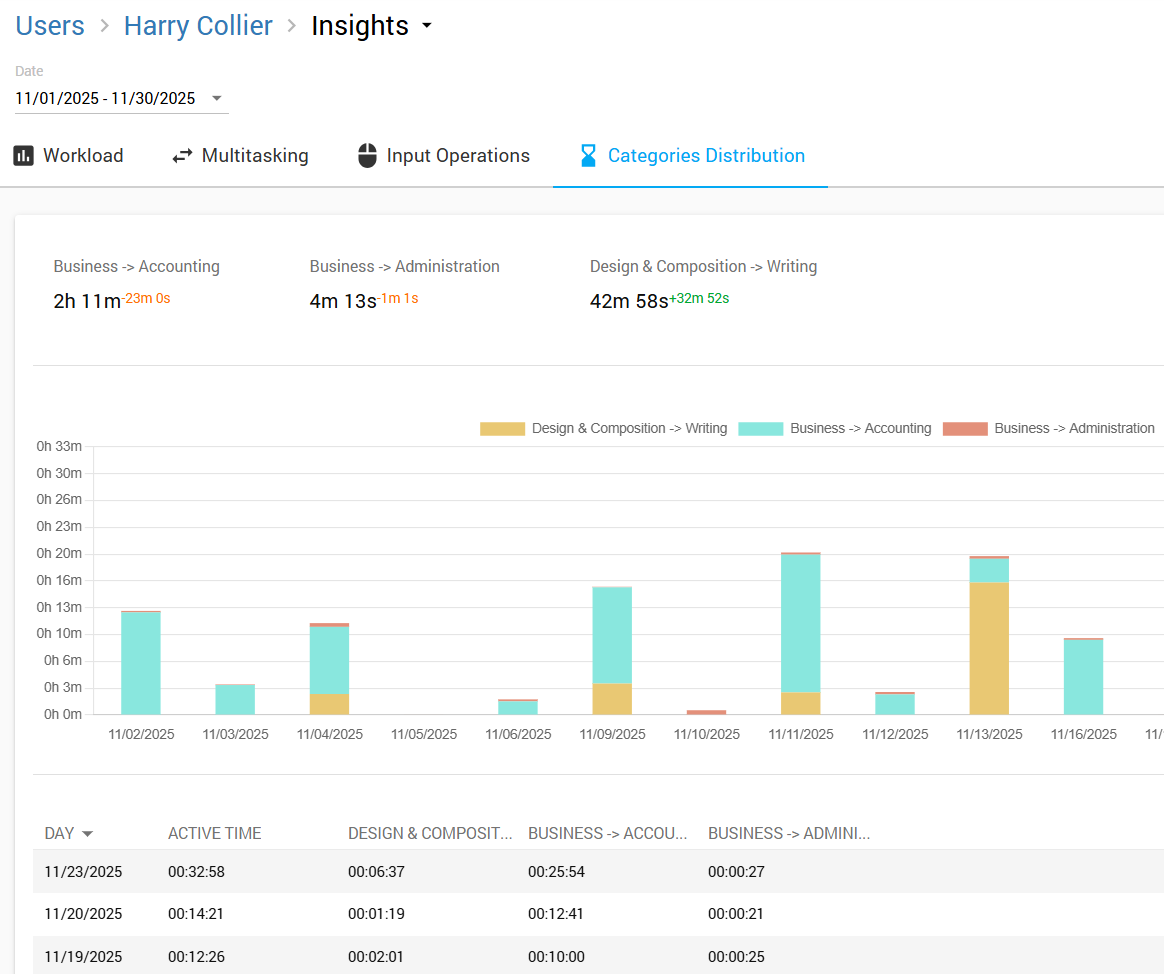Click the Multitasking arrows icon

click(x=182, y=156)
